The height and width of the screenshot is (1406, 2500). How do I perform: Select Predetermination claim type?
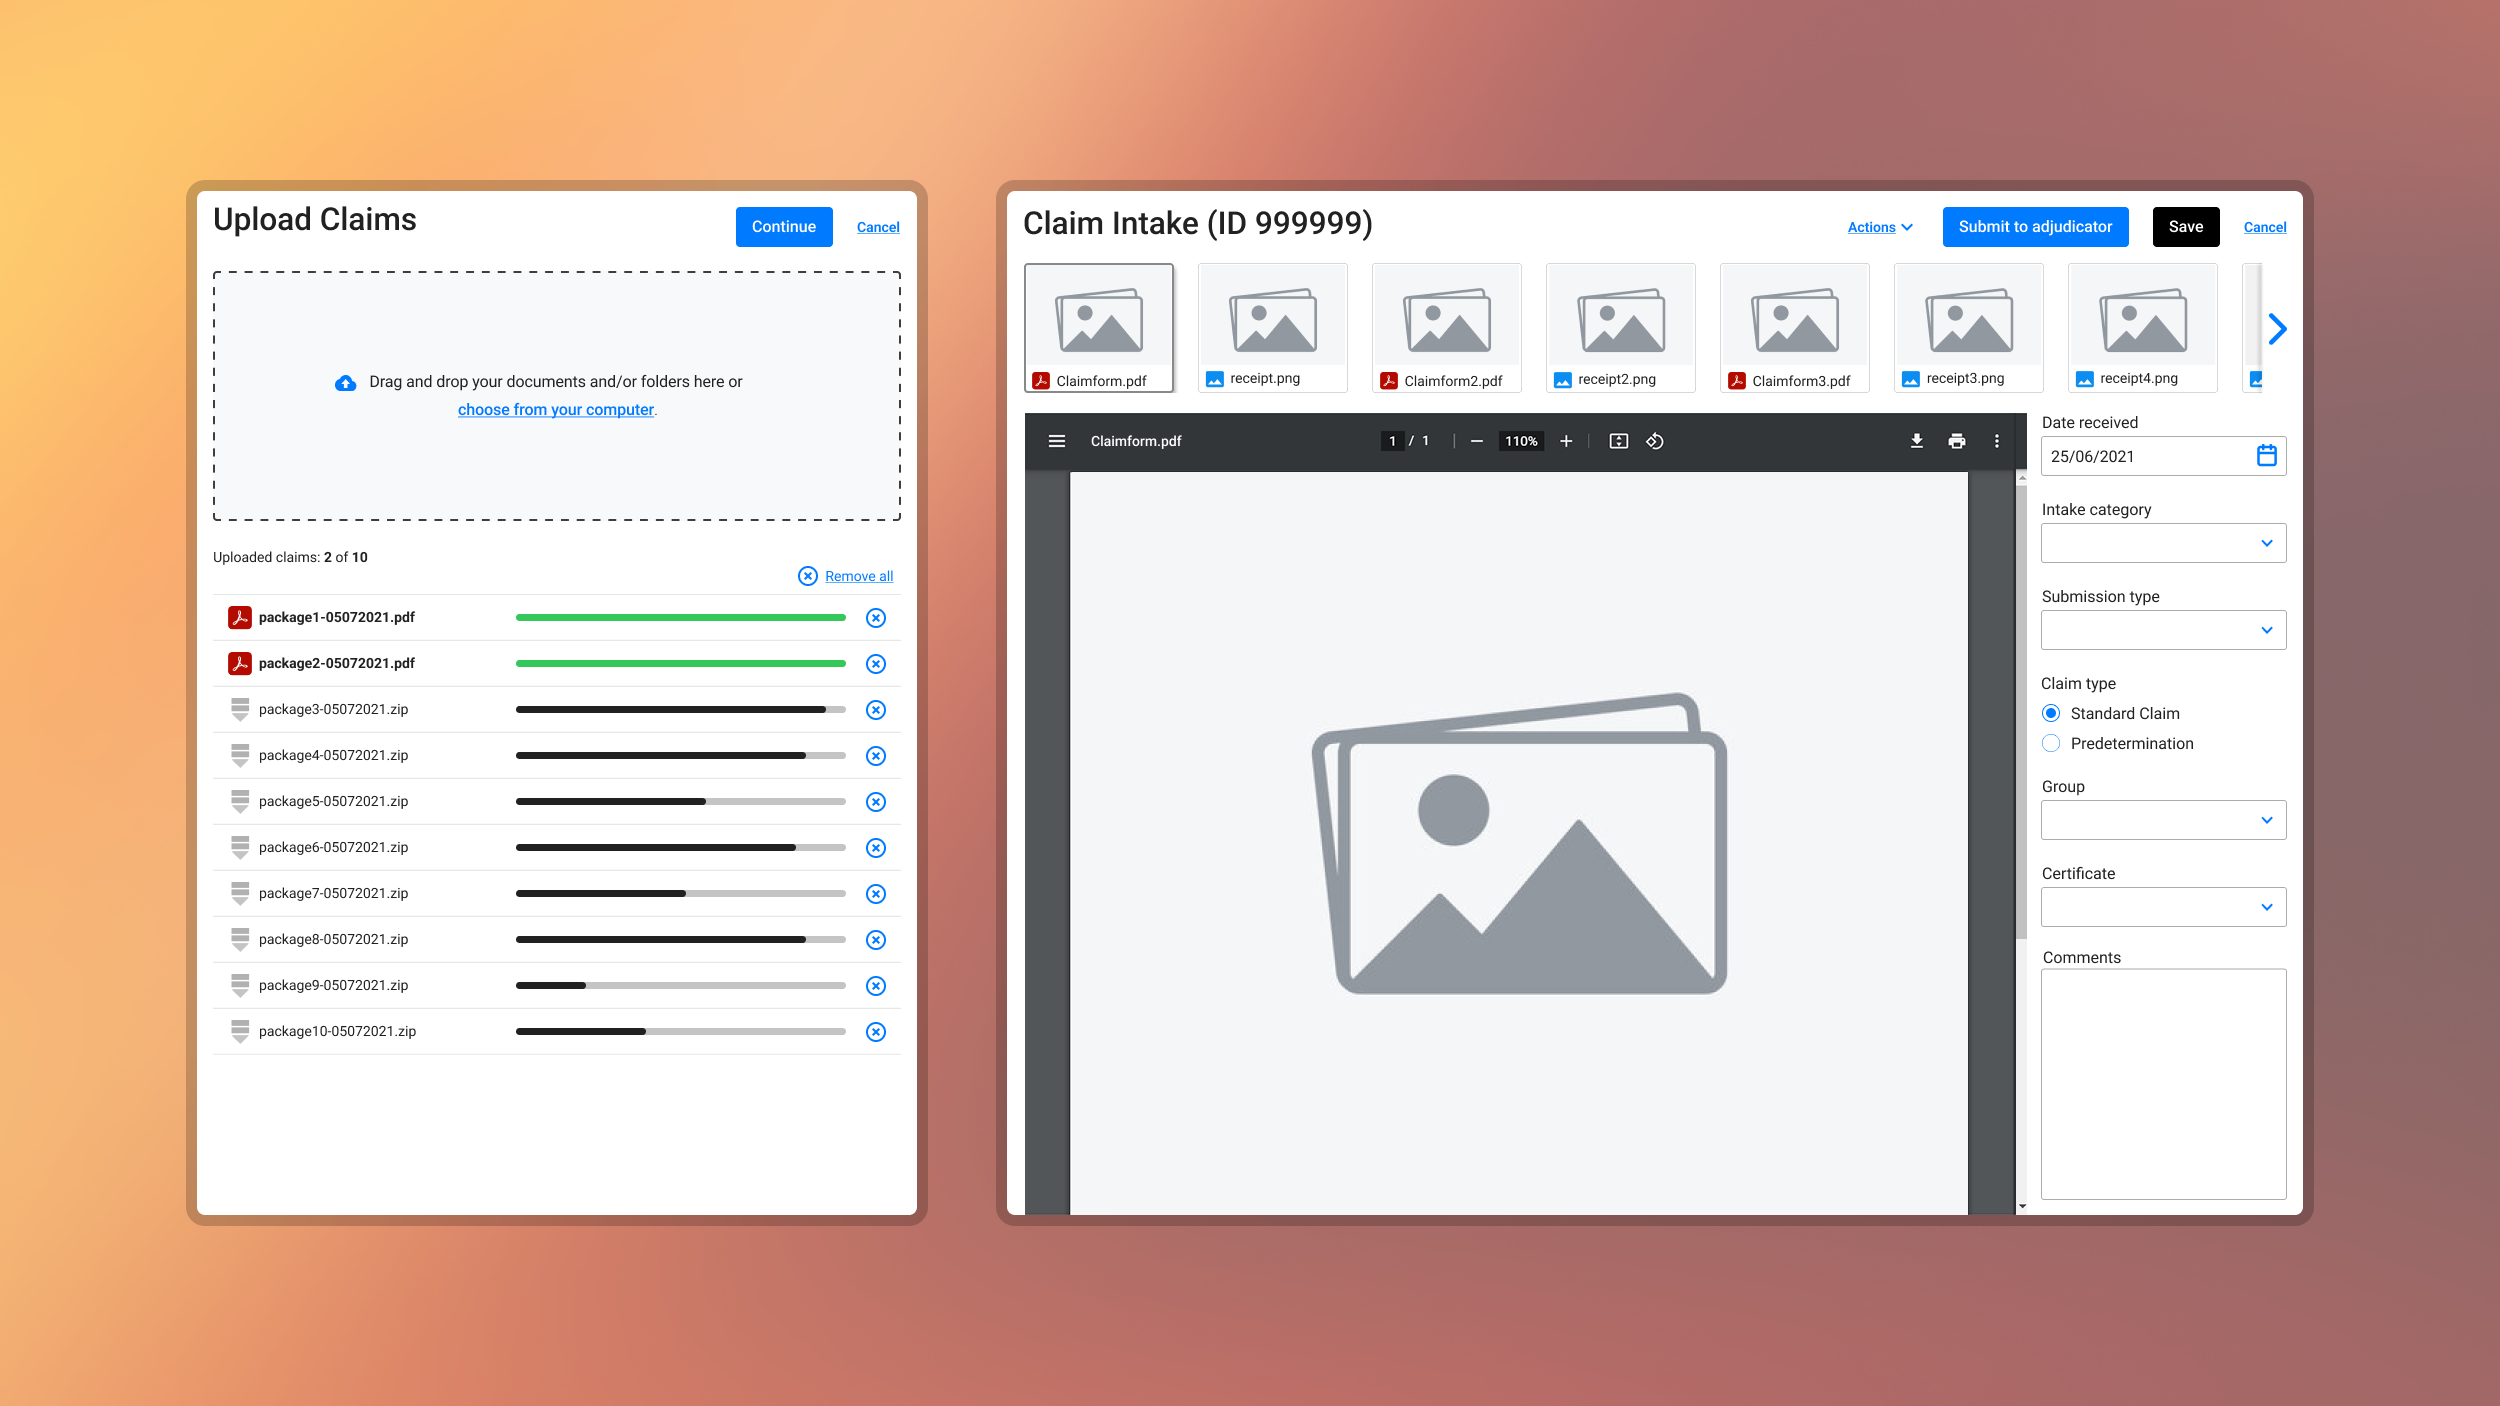coord(2051,743)
